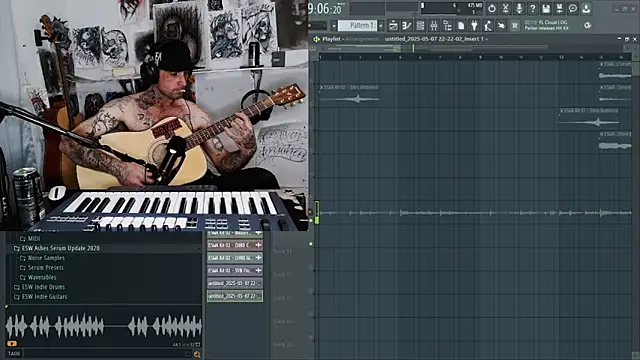
Task: Click the news panel round icon
Action: click(x=587, y=25)
